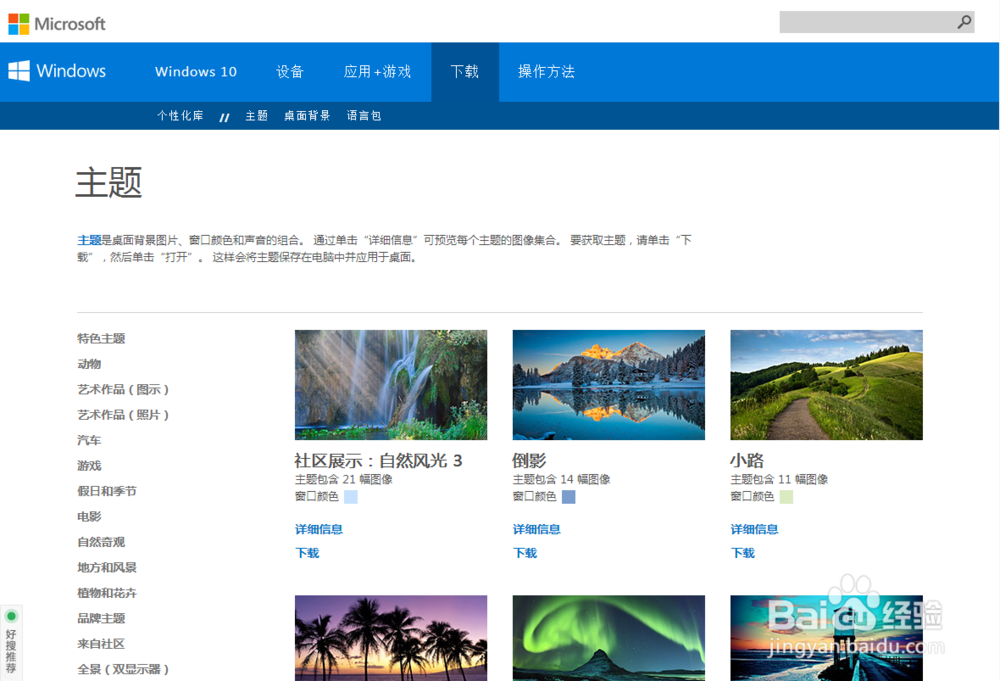Click the Windows logo in the navigation bar

click(x=17, y=70)
